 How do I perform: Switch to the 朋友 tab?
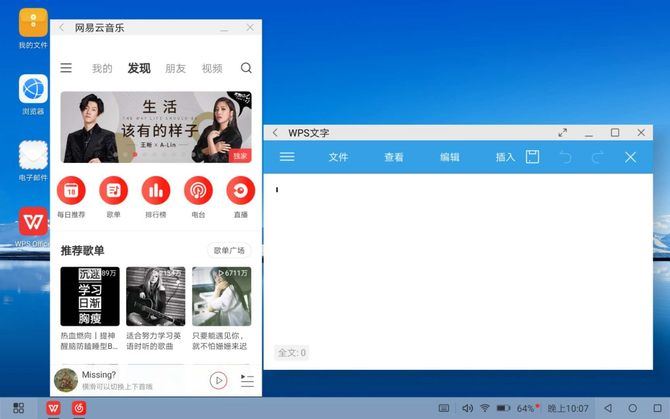[175, 68]
